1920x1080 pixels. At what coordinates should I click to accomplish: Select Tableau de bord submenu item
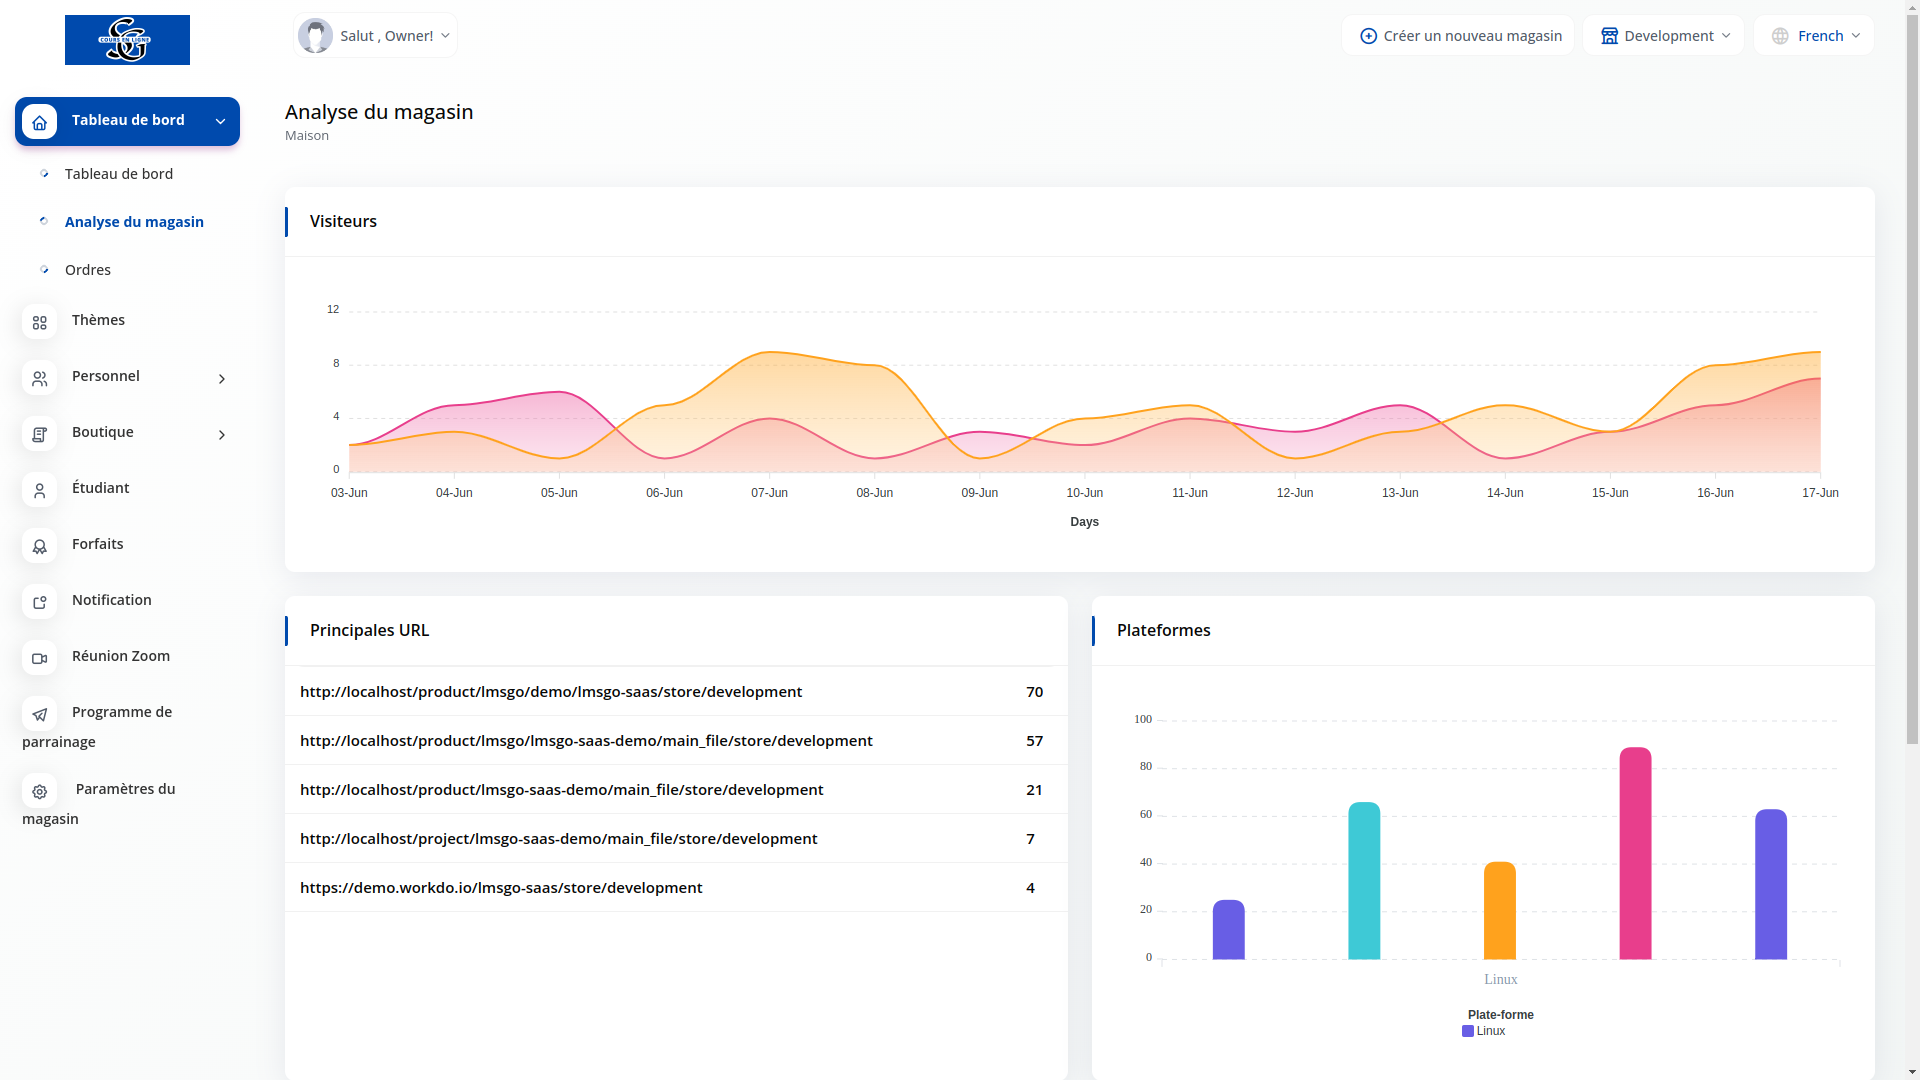[118, 174]
